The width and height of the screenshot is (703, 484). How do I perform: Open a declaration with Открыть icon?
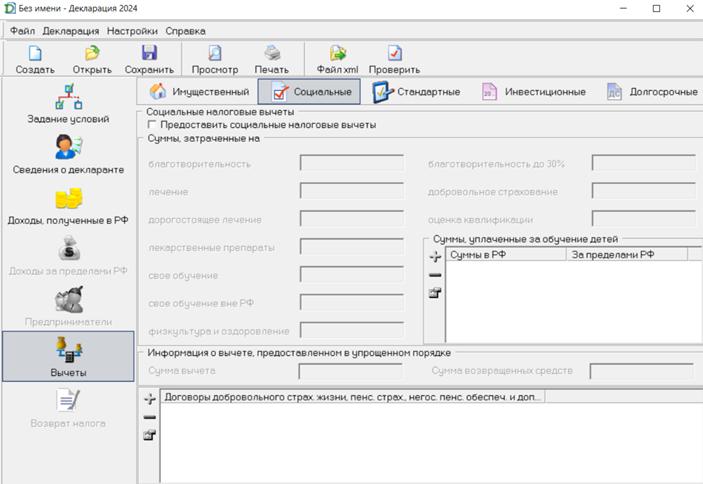[x=92, y=54]
